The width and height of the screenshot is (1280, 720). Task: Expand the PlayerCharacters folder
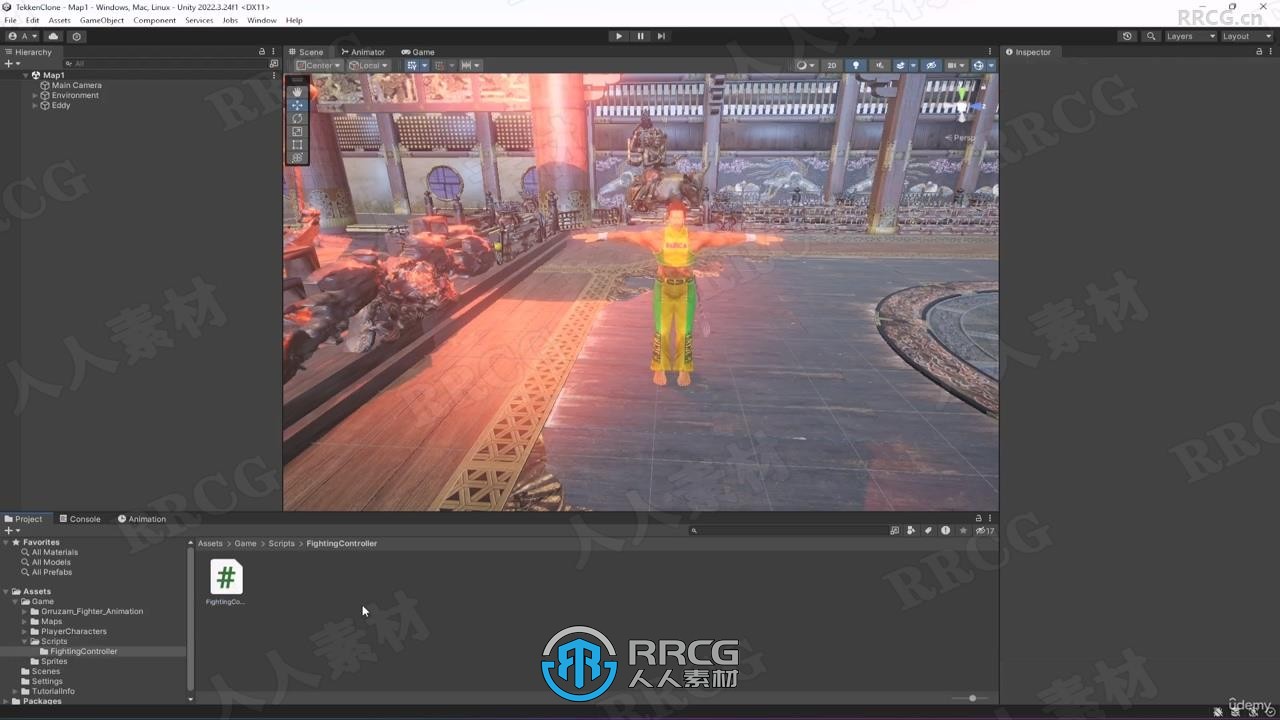(x=25, y=631)
